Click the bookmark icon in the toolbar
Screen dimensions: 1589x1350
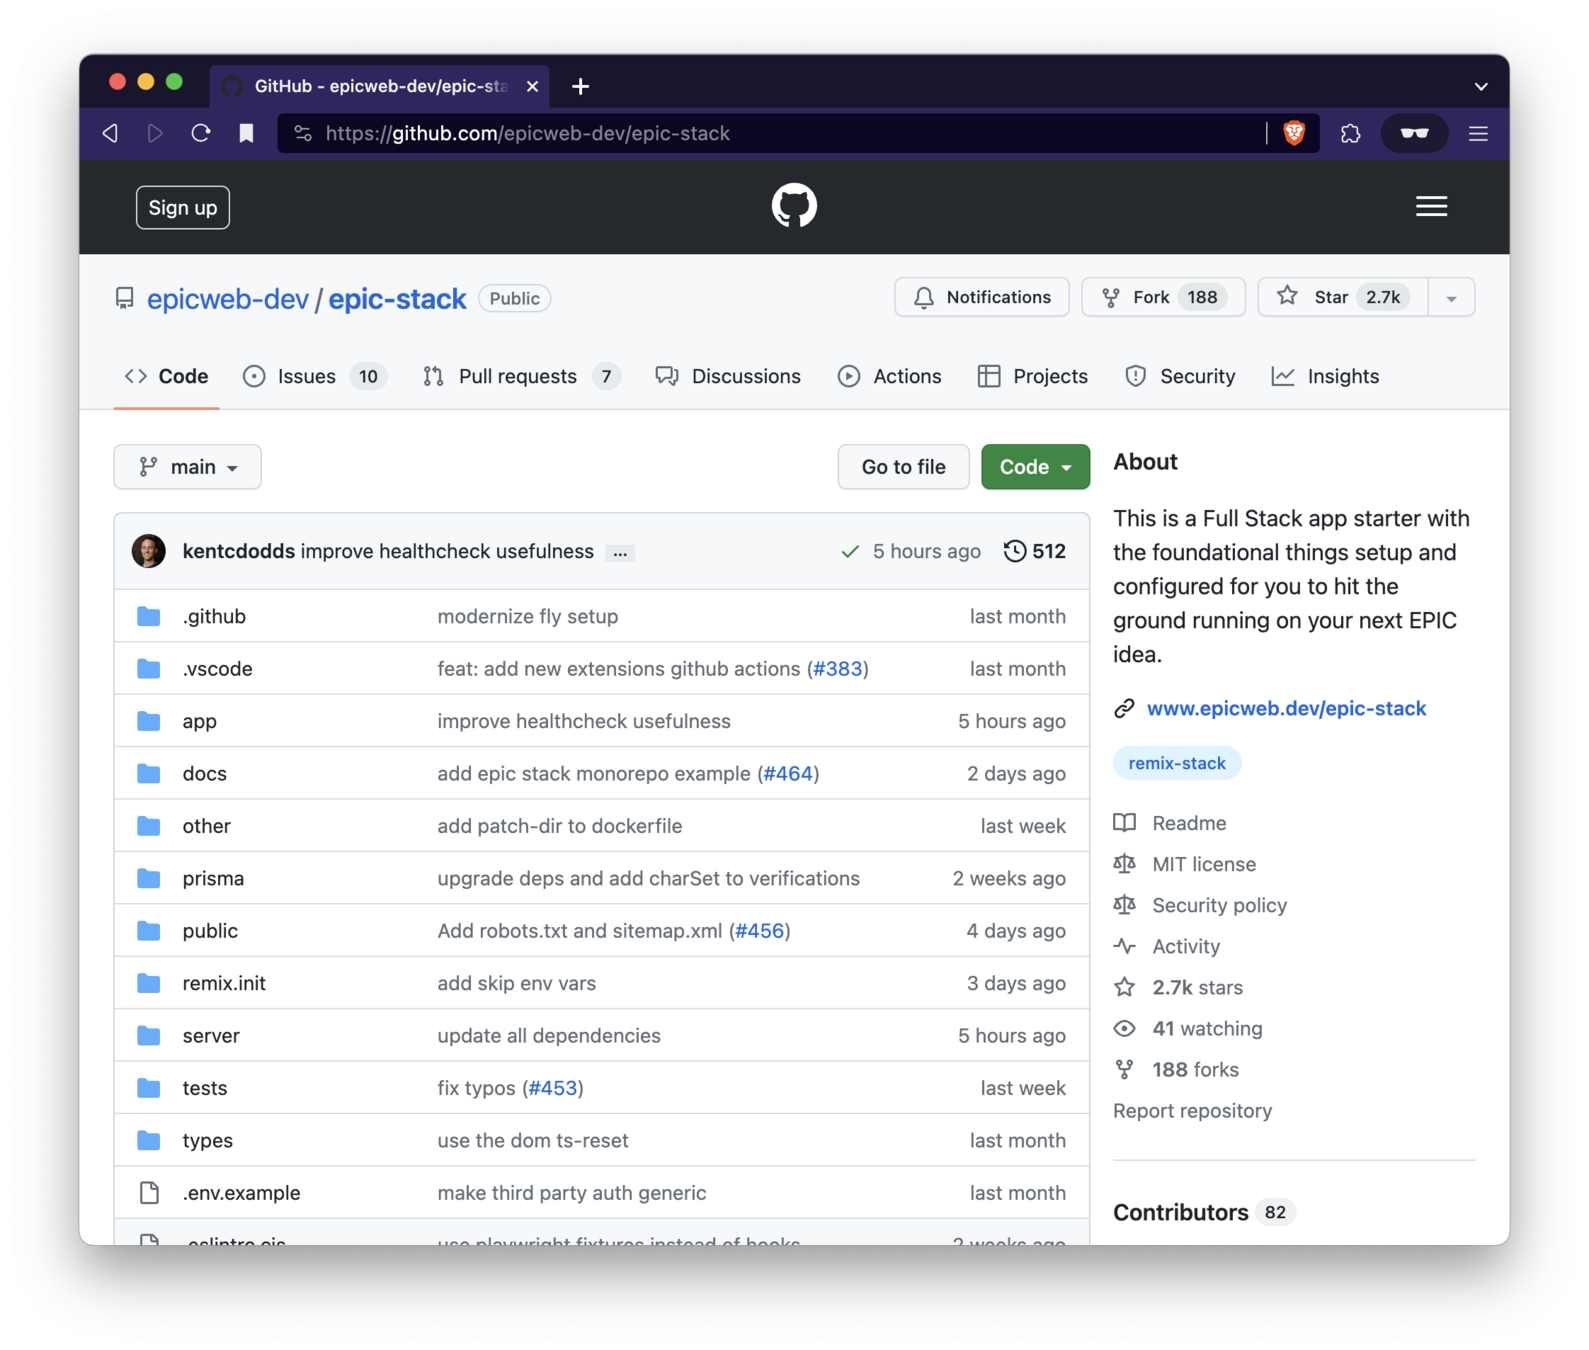click(x=246, y=133)
